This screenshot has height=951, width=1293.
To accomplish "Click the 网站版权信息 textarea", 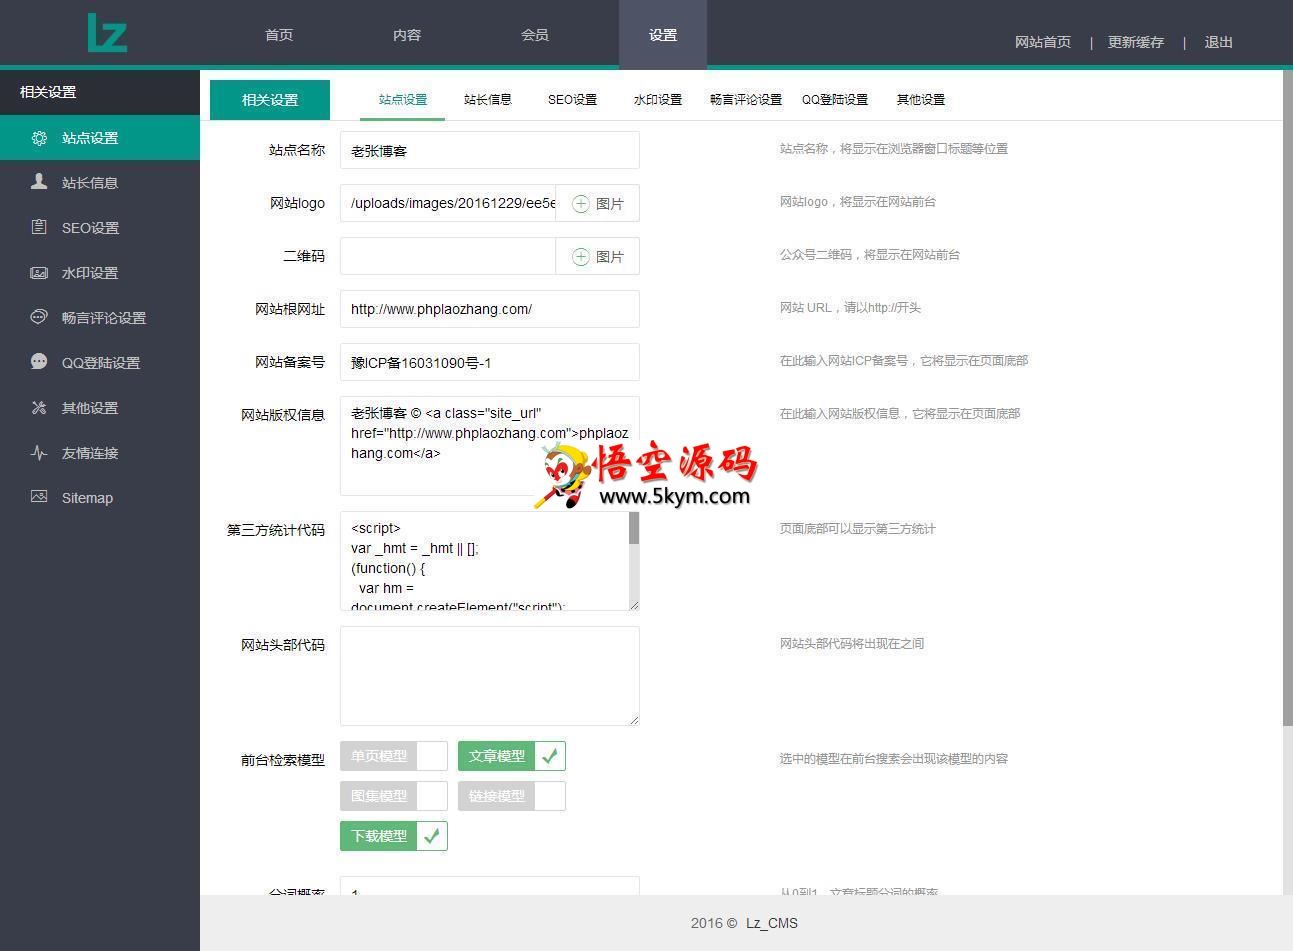I will (x=490, y=446).
